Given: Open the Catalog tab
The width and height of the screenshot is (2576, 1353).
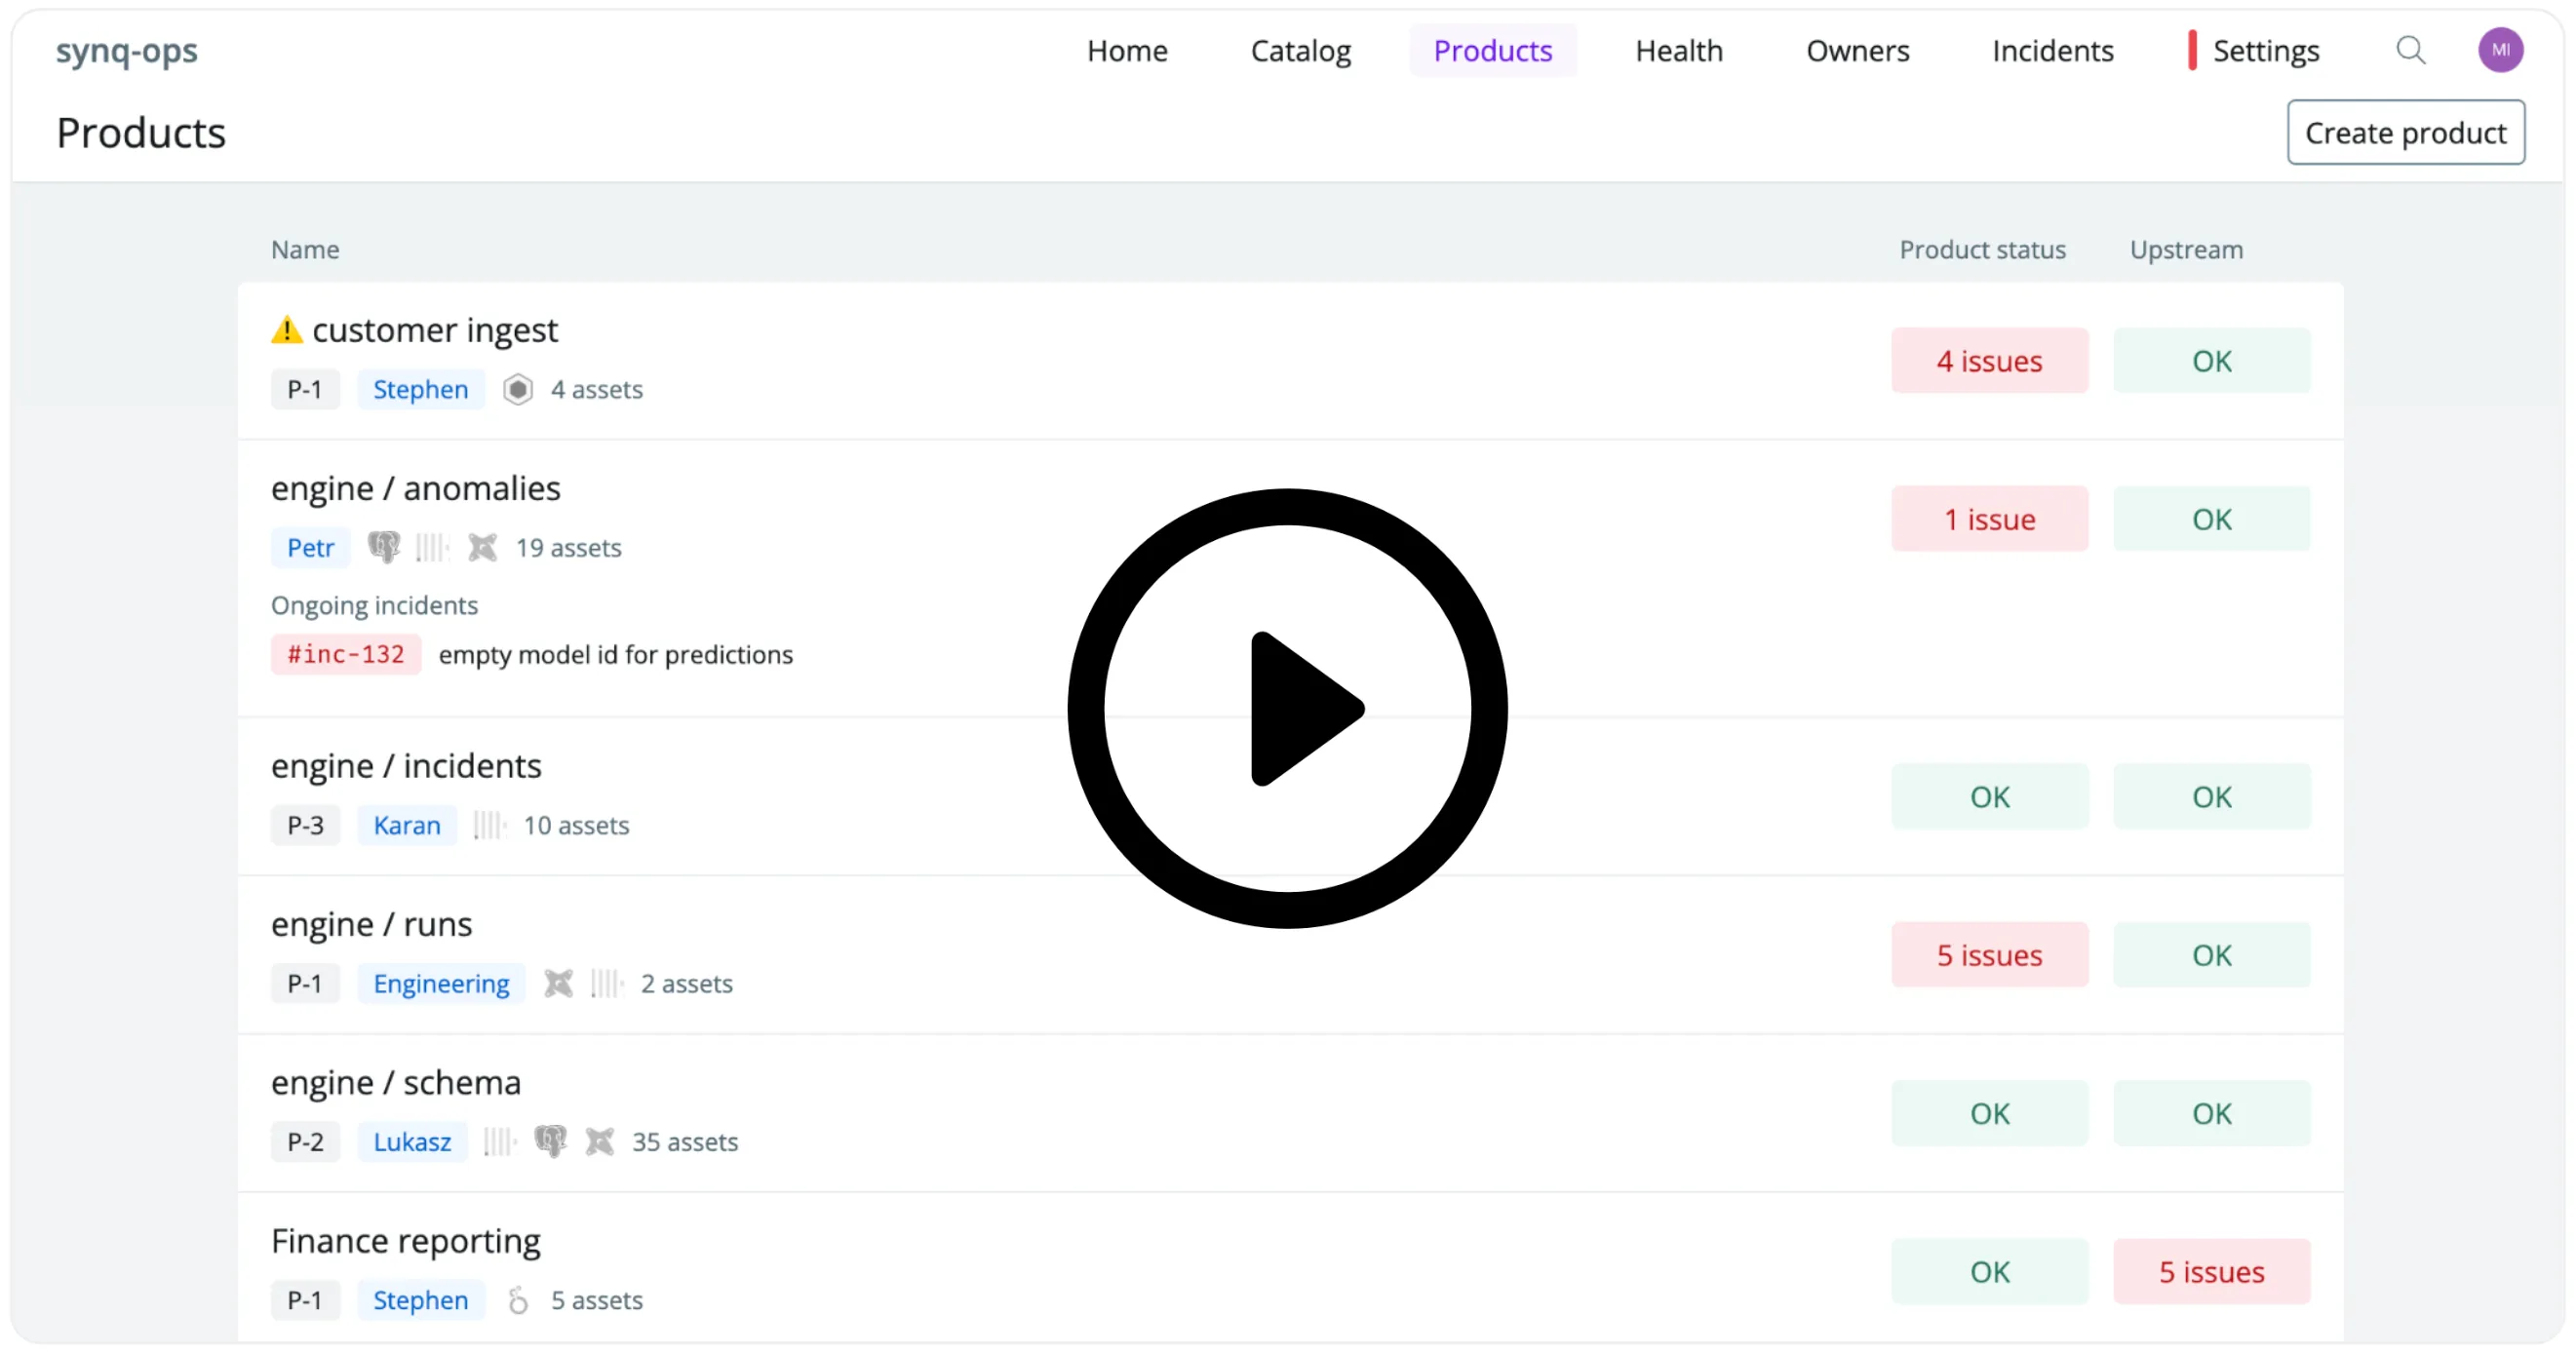Looking at the screenshot, I should point(1300,50).
